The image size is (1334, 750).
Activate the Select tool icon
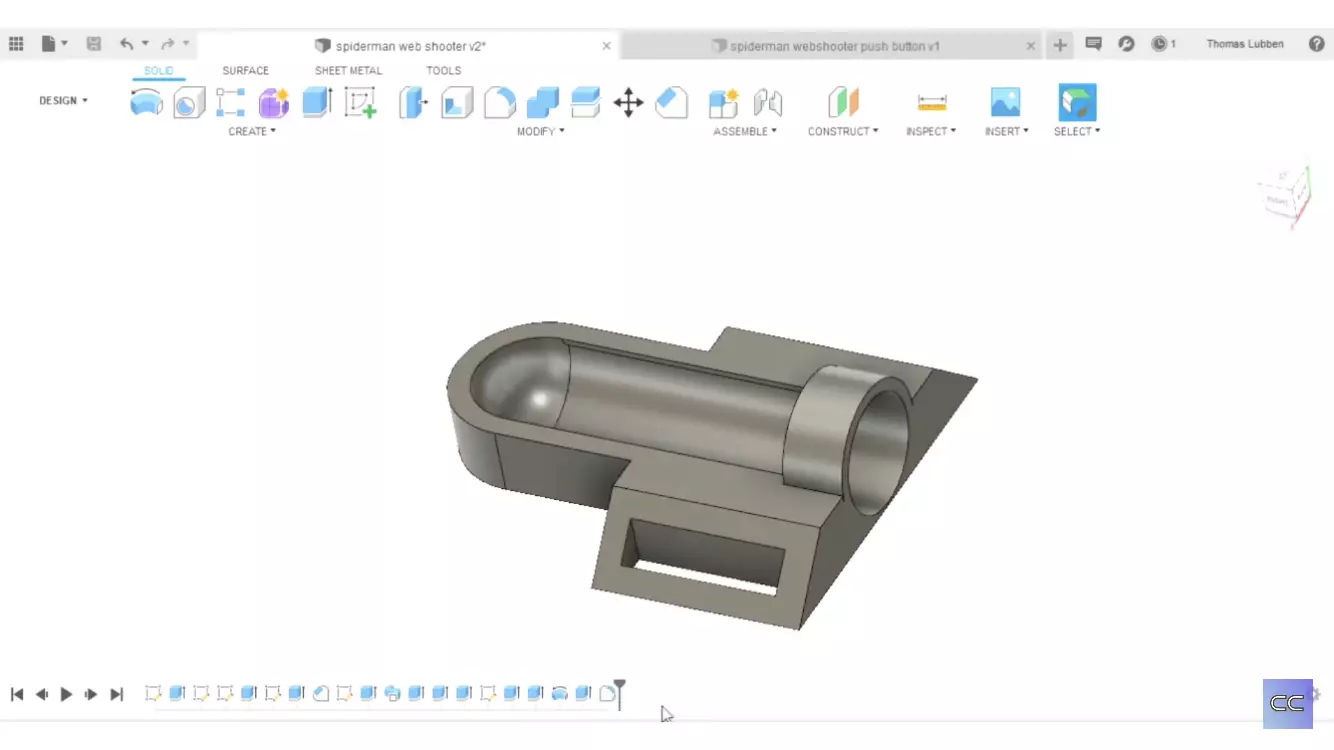1077,102
